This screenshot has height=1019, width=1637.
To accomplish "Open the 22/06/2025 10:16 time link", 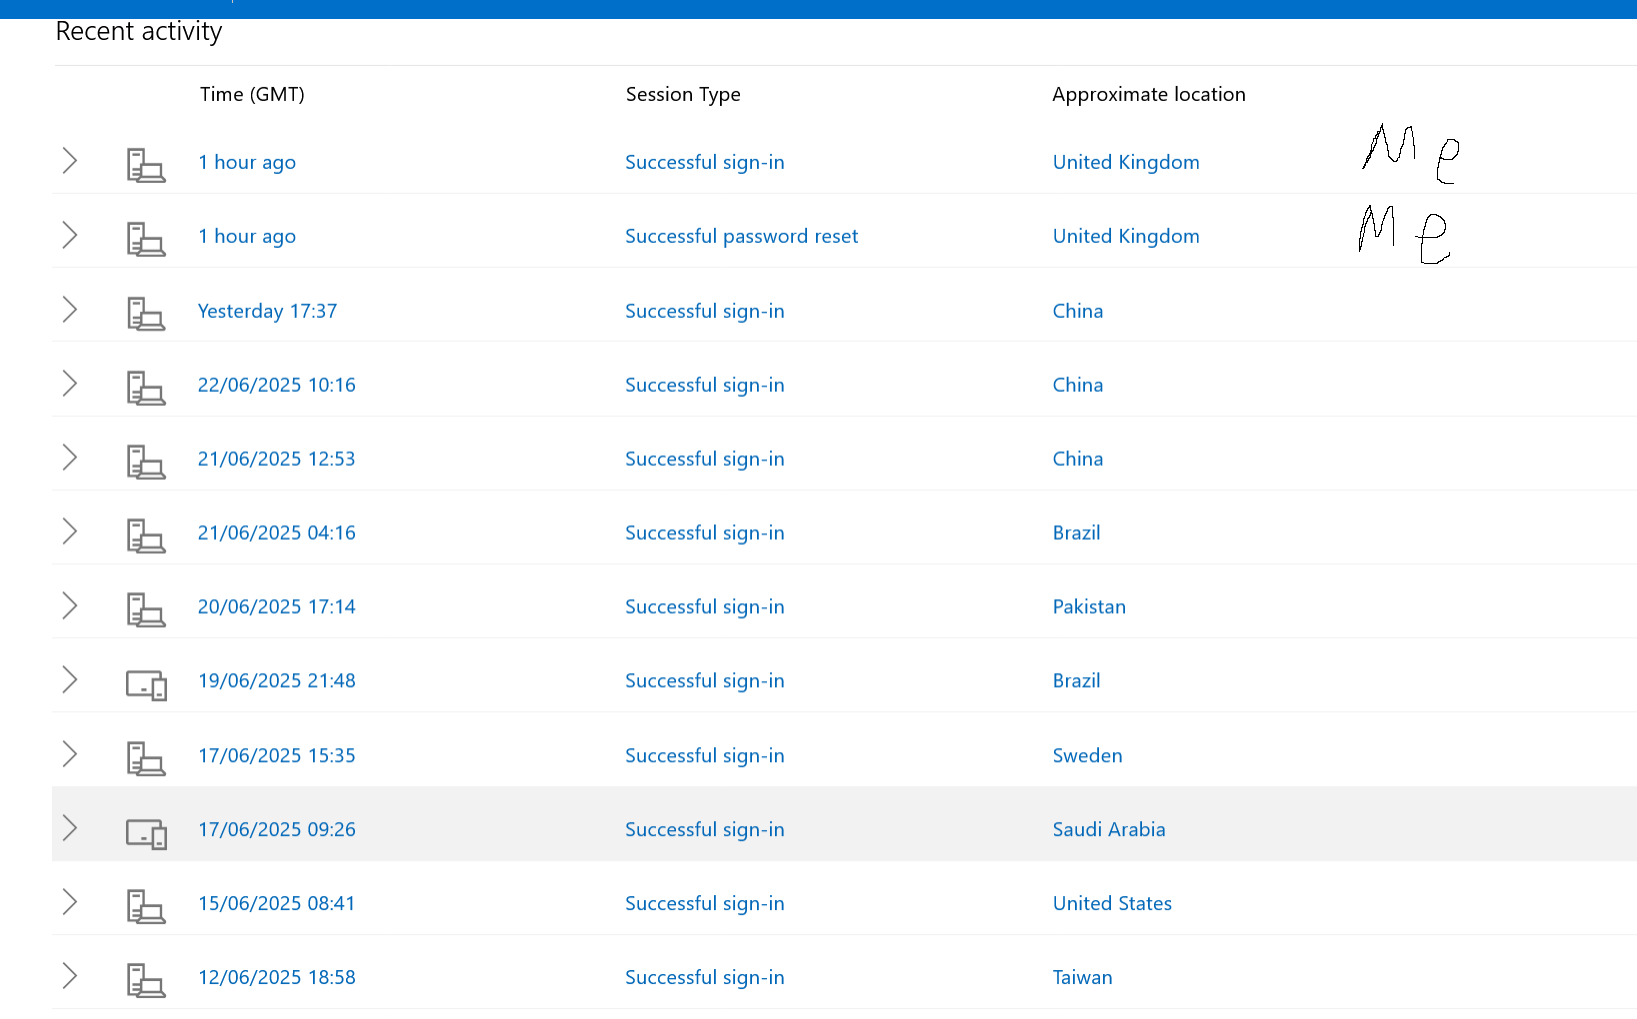I will coord(277,385).
